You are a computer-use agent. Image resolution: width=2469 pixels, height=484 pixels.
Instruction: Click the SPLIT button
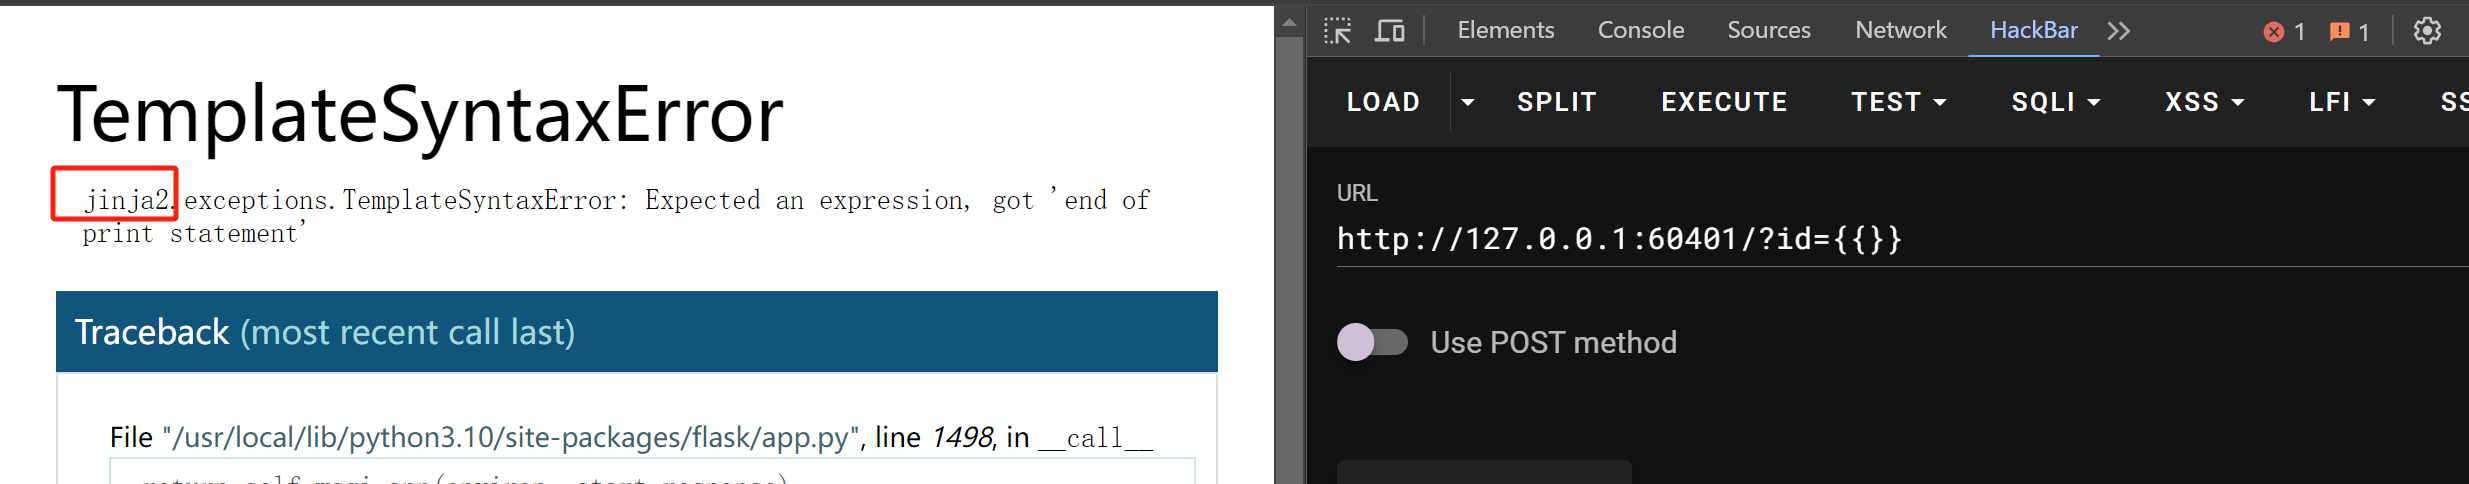1556,102
